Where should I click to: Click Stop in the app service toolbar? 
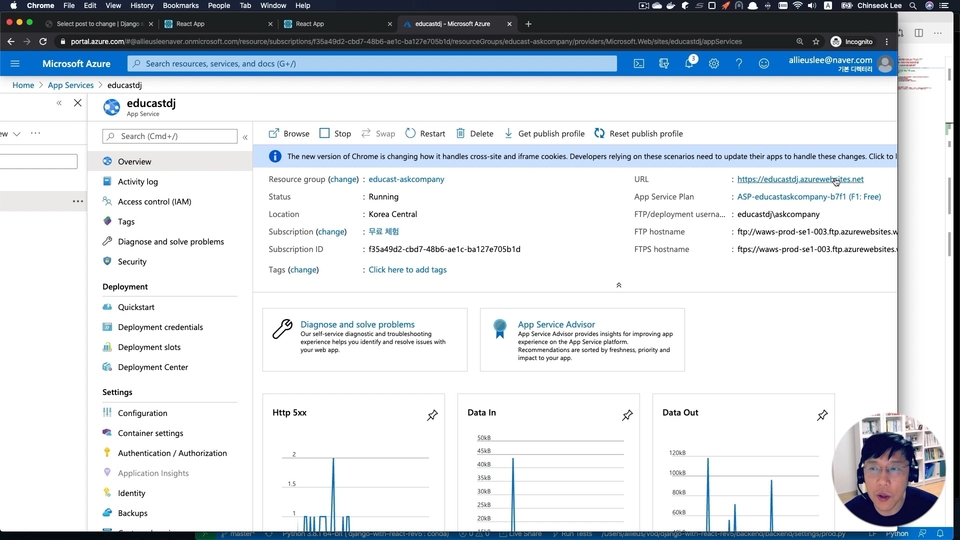(x=336, y=133)
